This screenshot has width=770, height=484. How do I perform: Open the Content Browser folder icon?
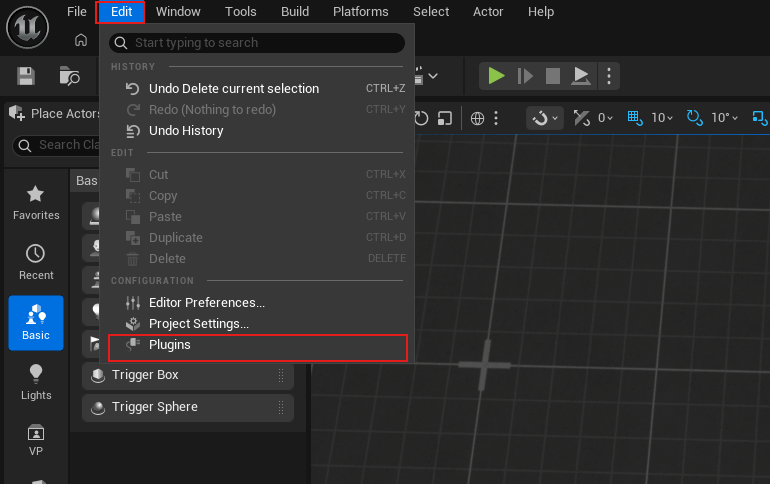[69, 76]
